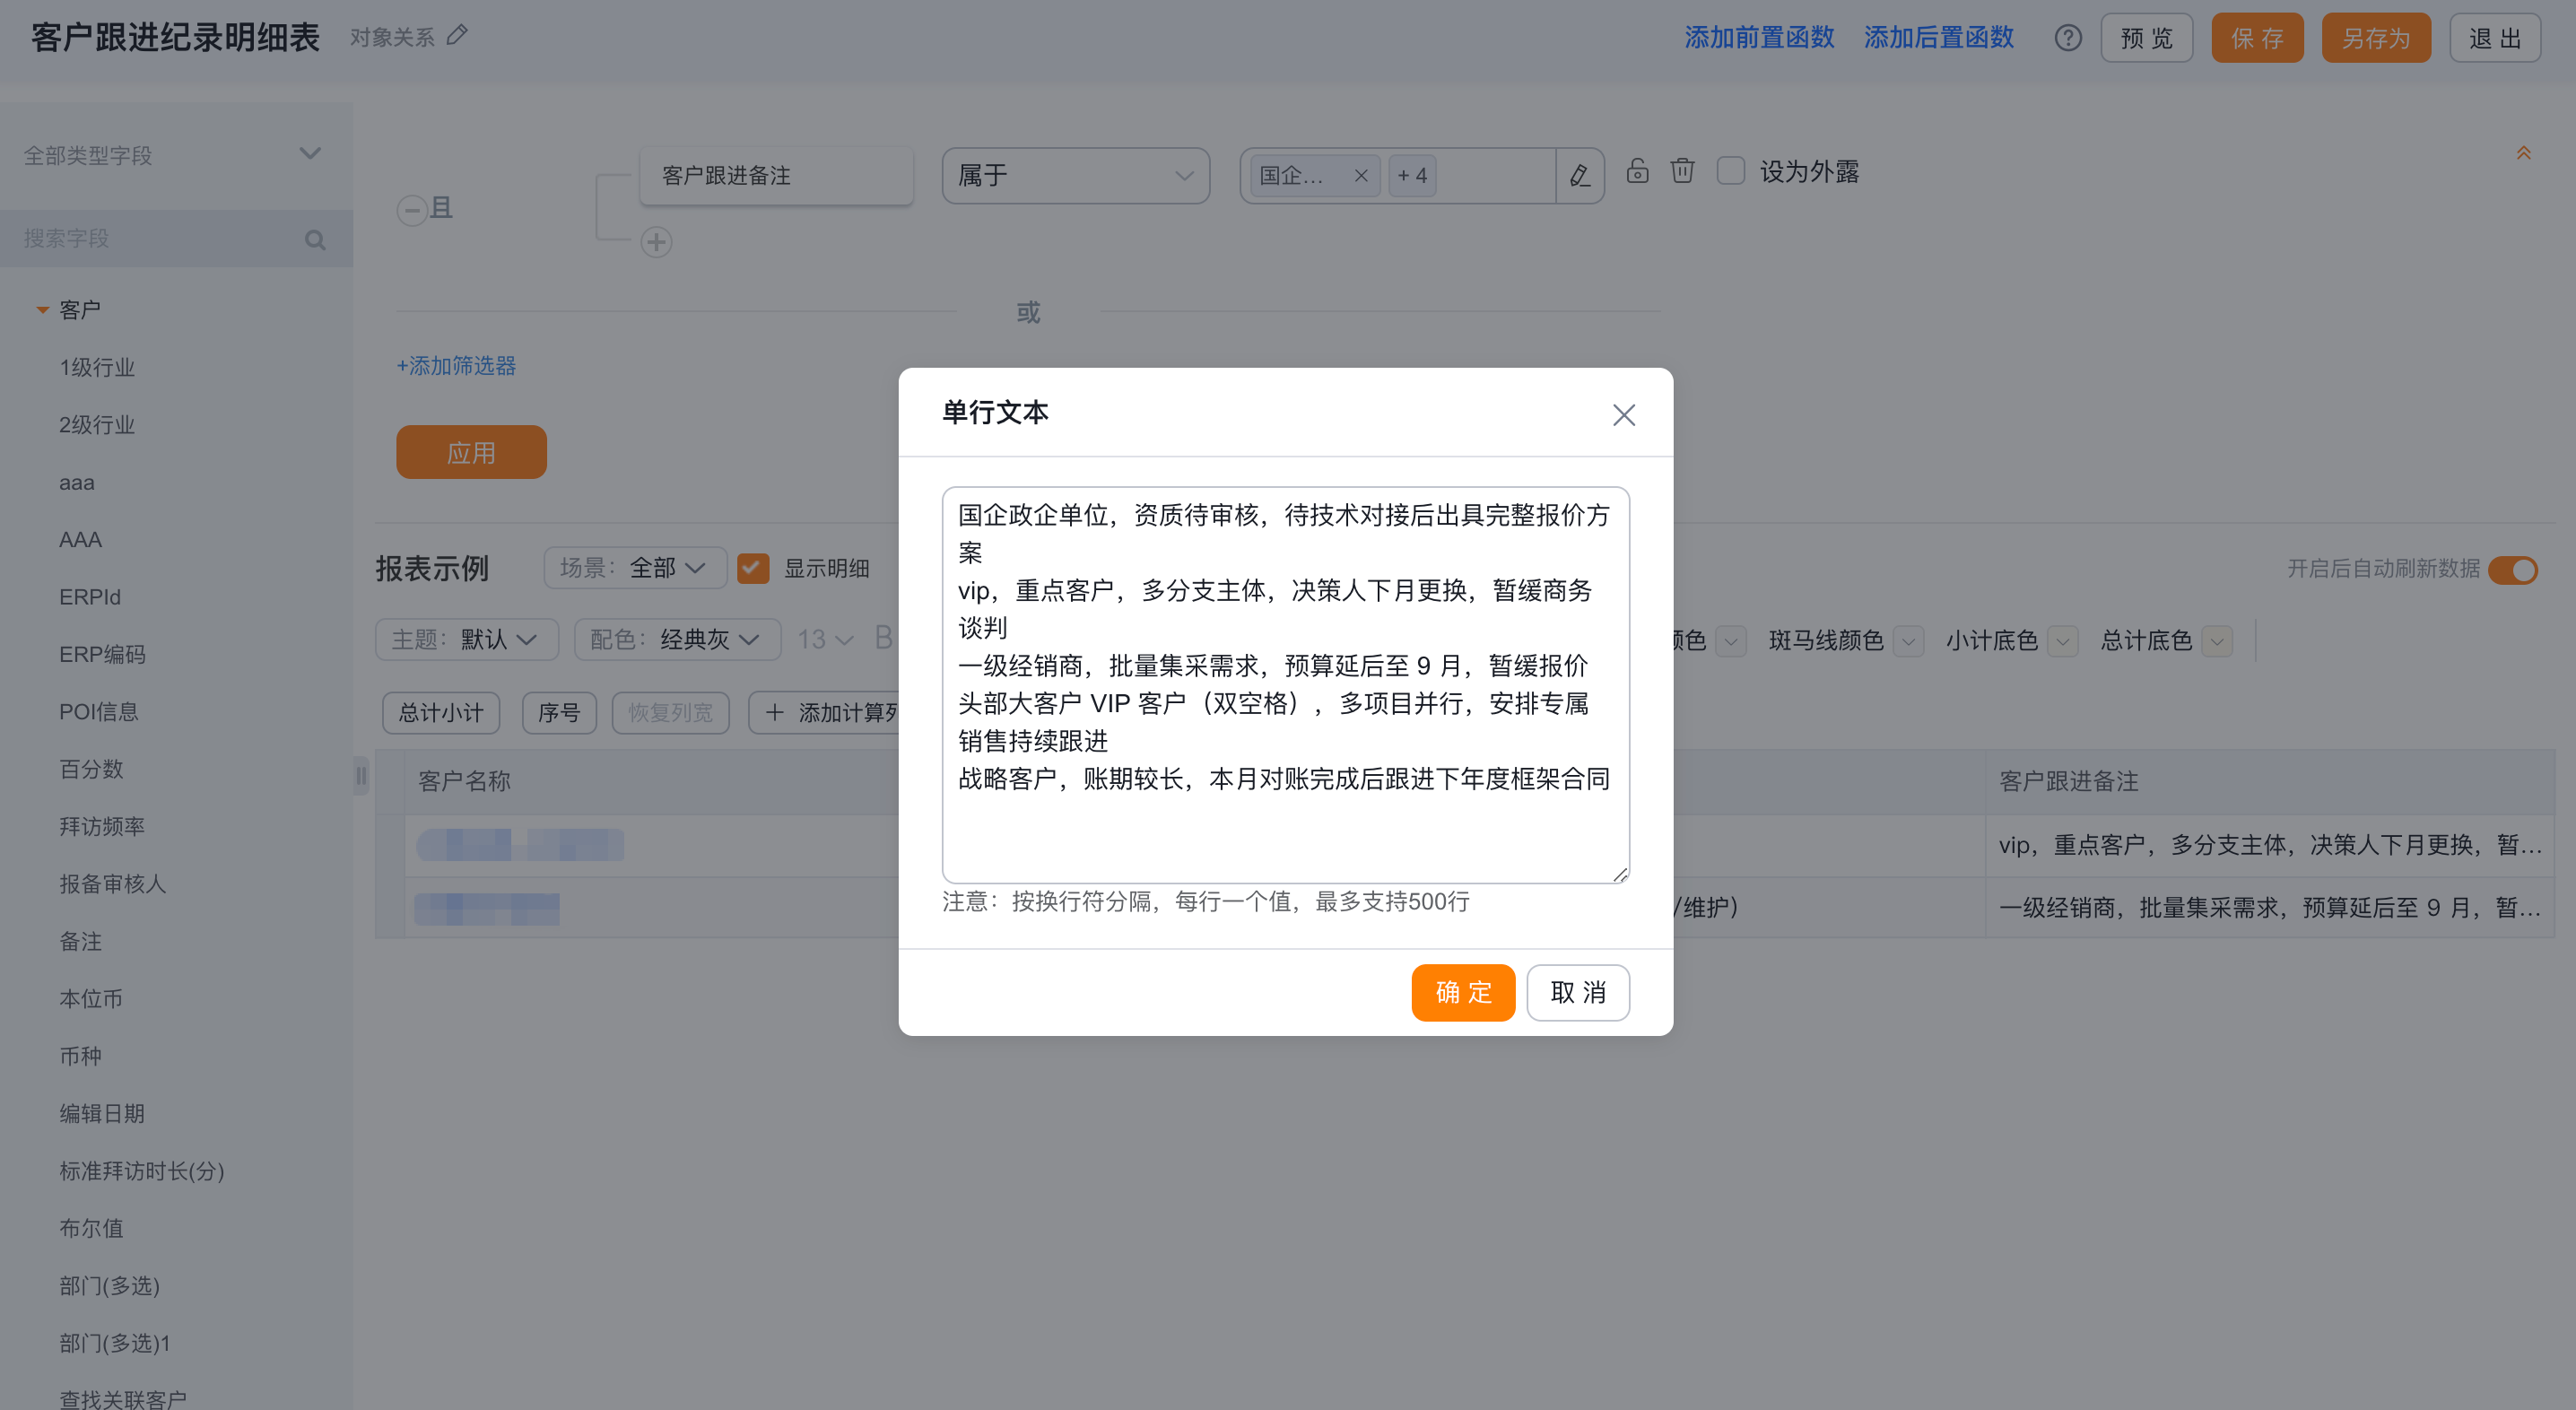
Task: Open 添加前置函数 link
Action: [x=1759, y=38]
